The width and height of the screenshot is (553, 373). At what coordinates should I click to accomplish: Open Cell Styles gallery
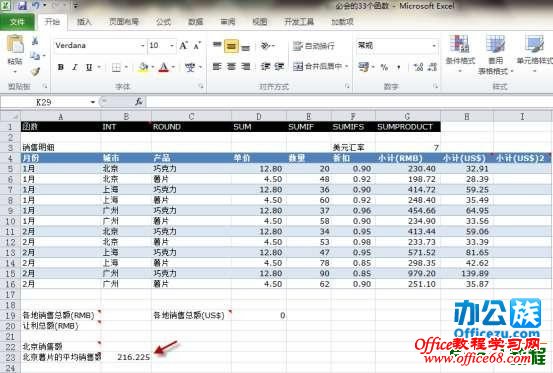pos(535,53)
